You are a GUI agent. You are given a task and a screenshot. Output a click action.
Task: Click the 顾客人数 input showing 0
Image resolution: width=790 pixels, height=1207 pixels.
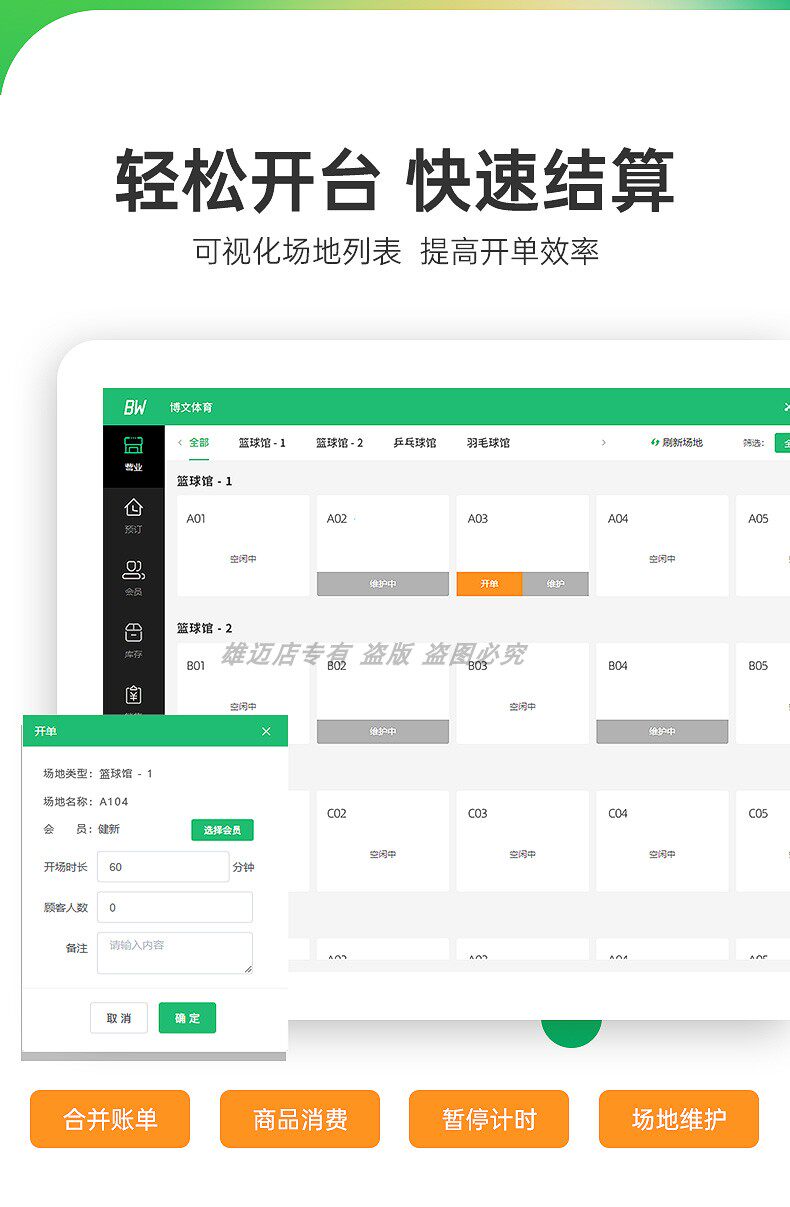point(174,907)
